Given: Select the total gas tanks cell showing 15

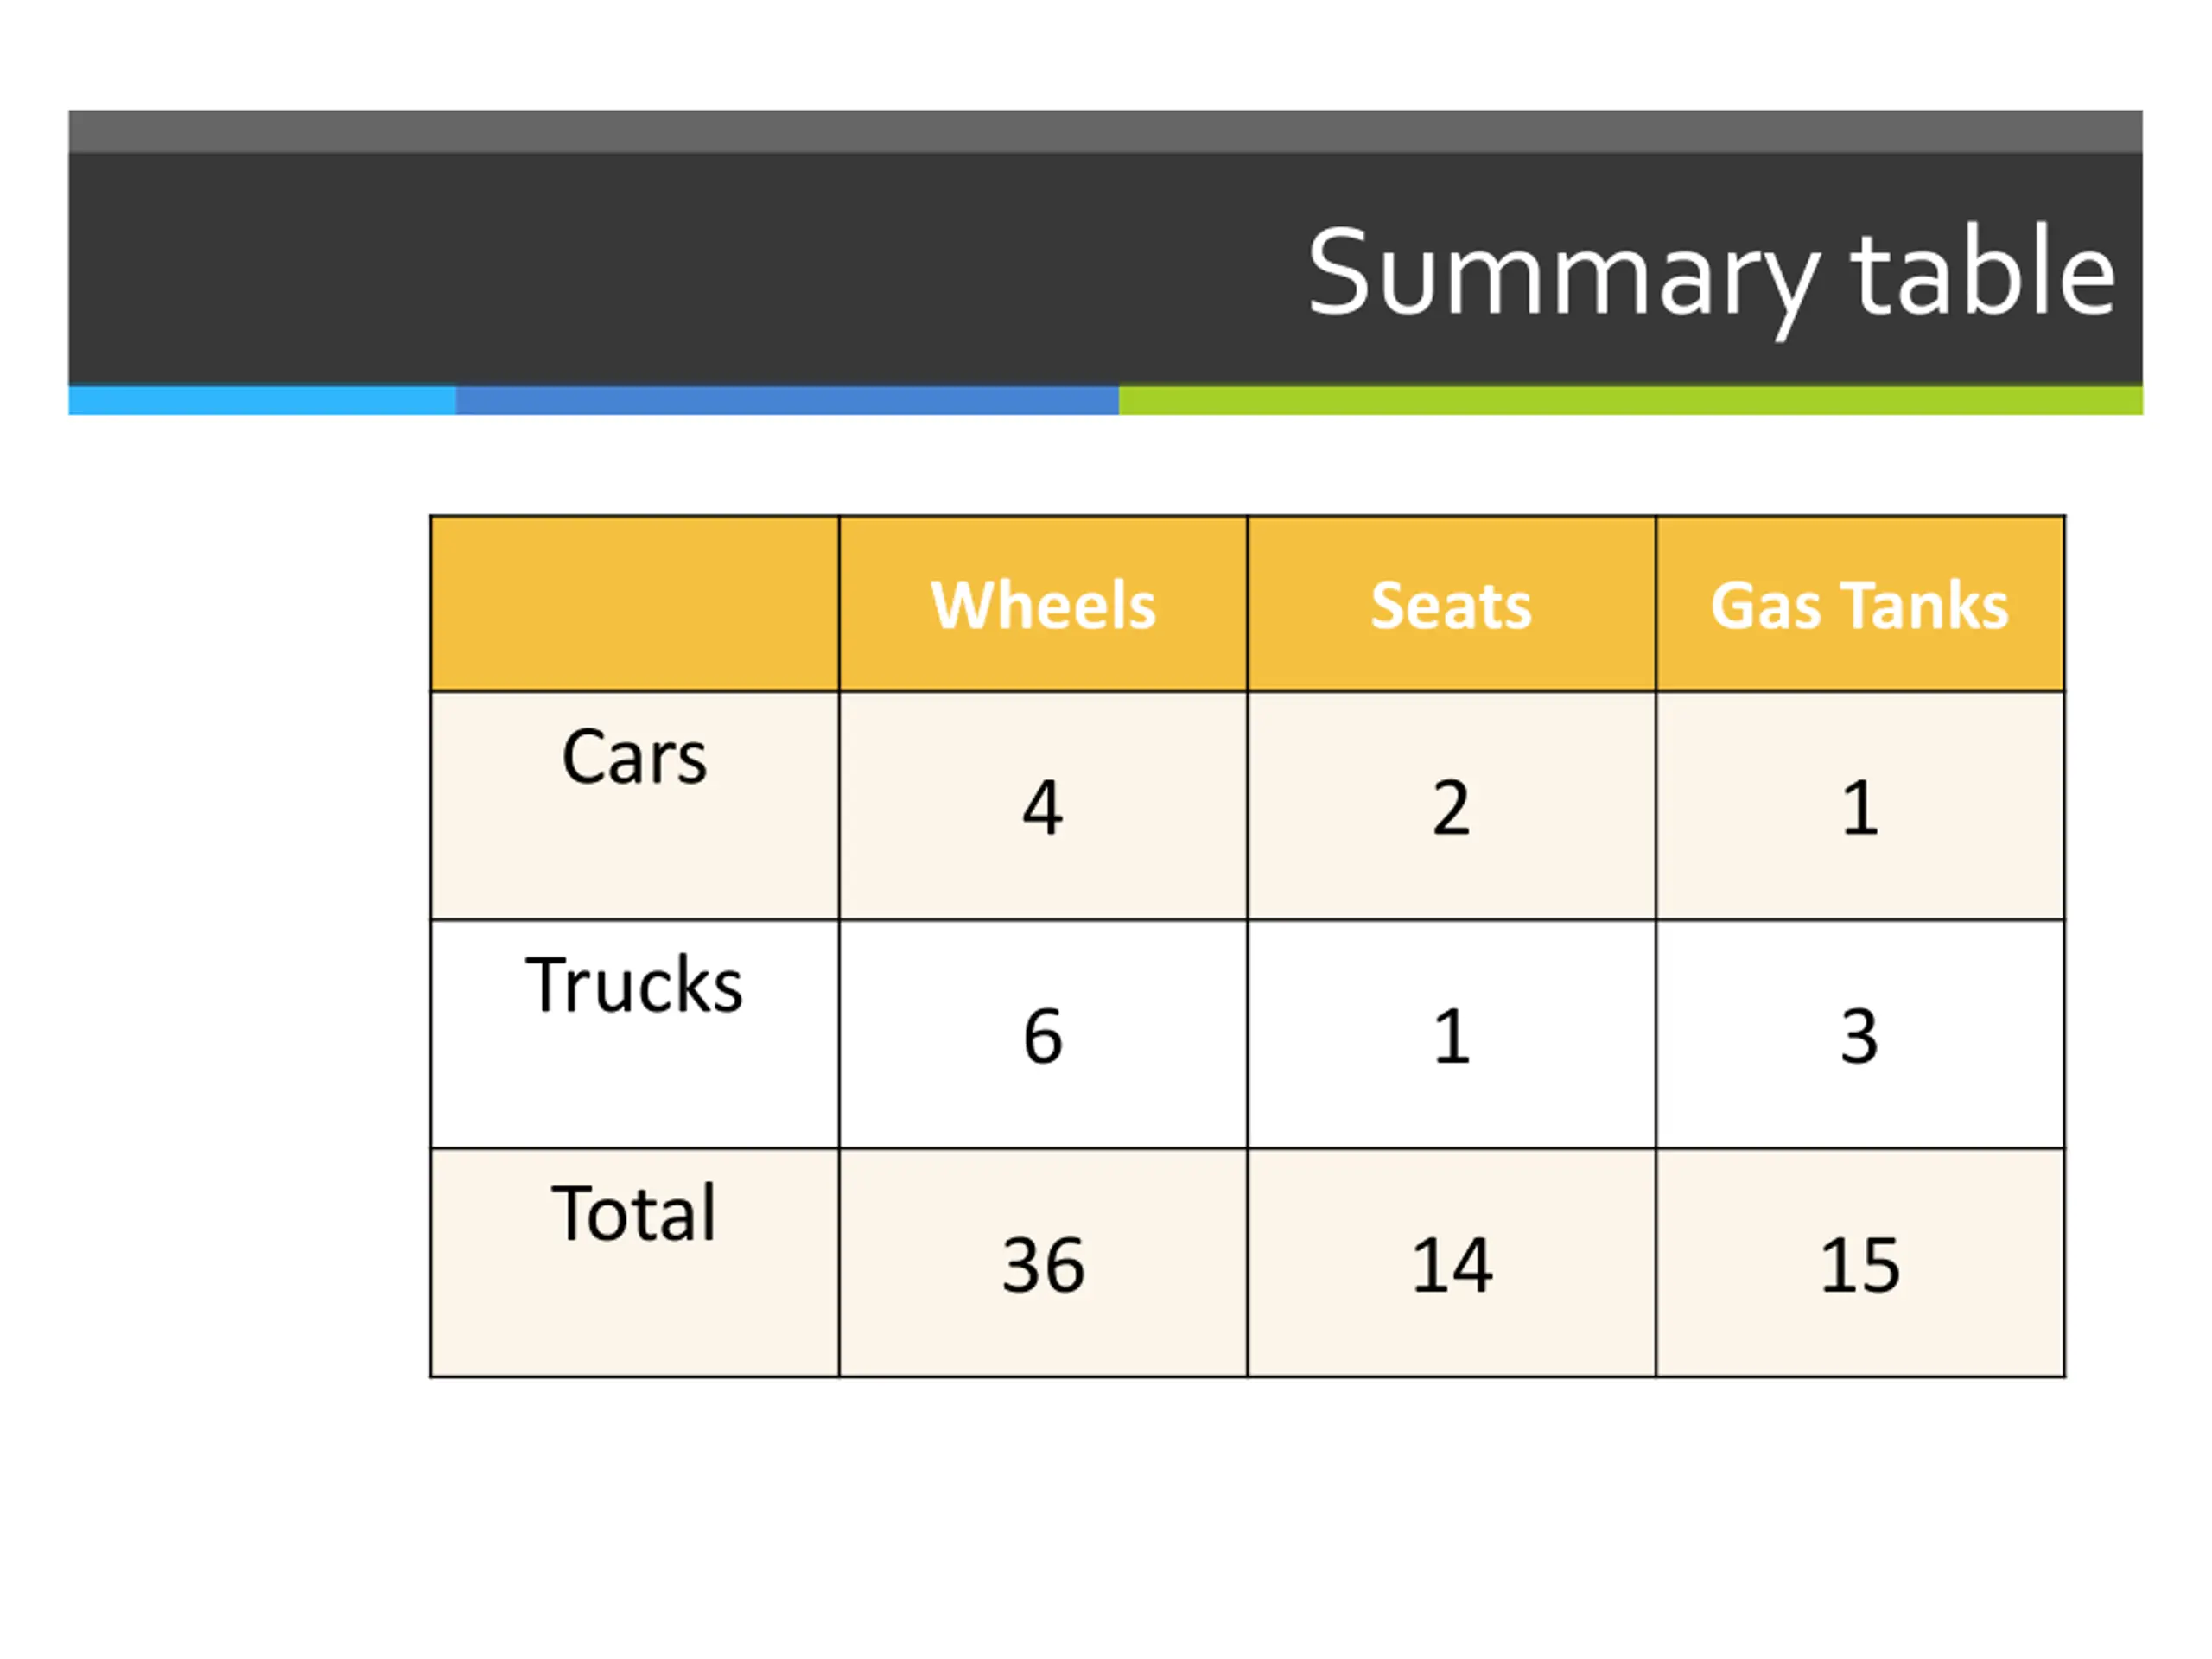Looking at the screenshot, I should pyautogui.click(x=1860, y=1263).
